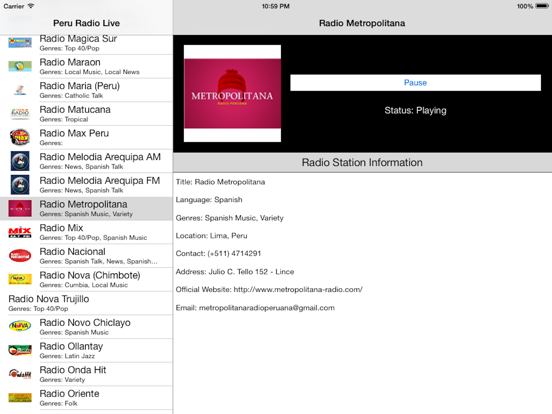Click the Radio Station Information header
The width and height of the screenshot is (552, 414).
coord(362,162)
